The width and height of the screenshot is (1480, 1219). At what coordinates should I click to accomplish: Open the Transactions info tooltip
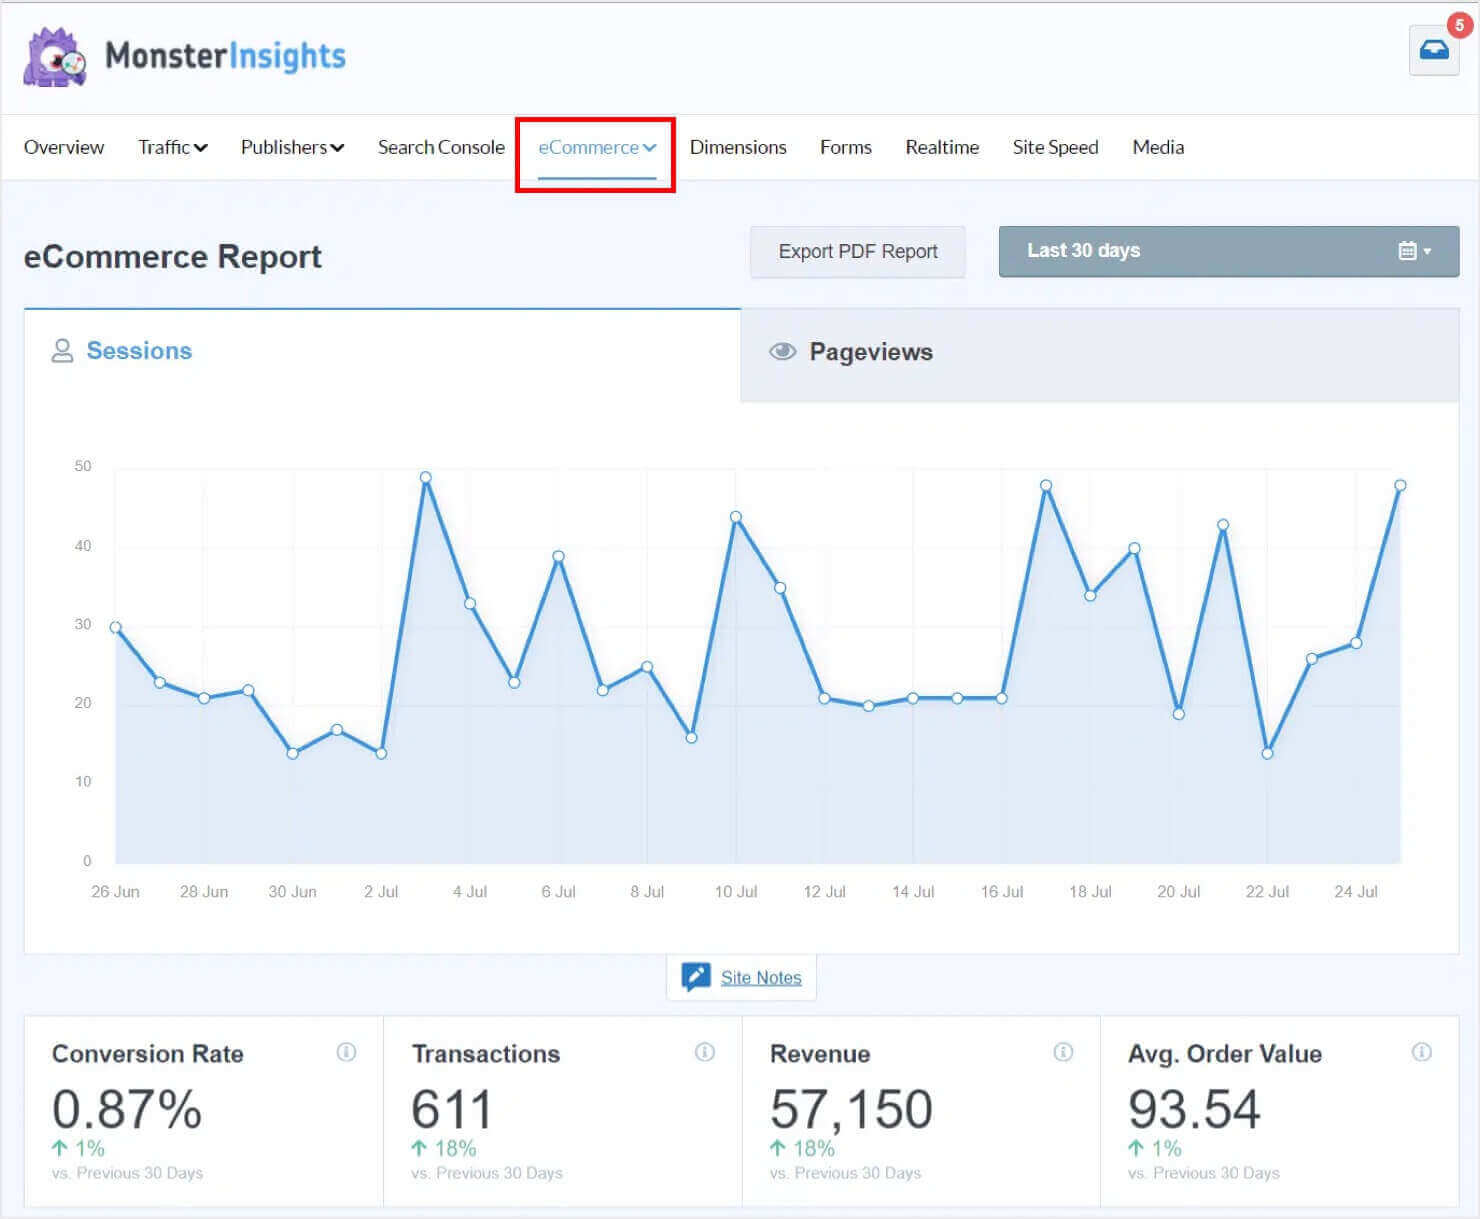point(705,1052)
